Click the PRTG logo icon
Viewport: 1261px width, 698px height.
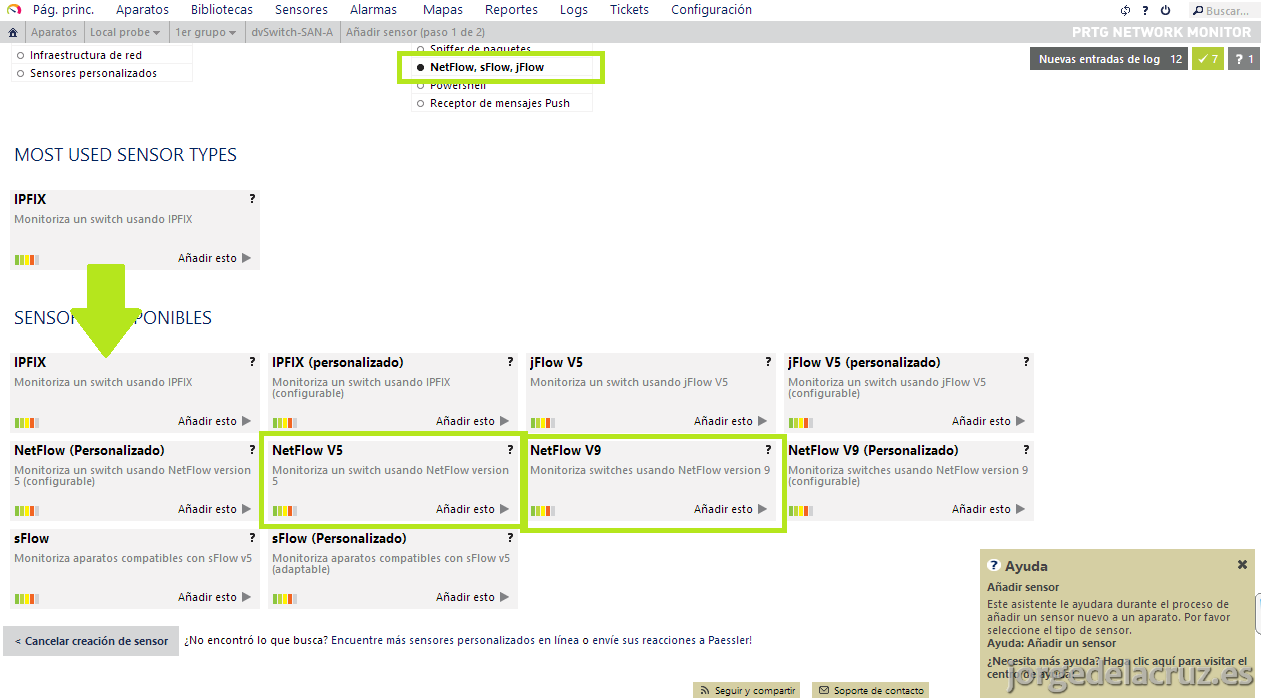[13, 10]
